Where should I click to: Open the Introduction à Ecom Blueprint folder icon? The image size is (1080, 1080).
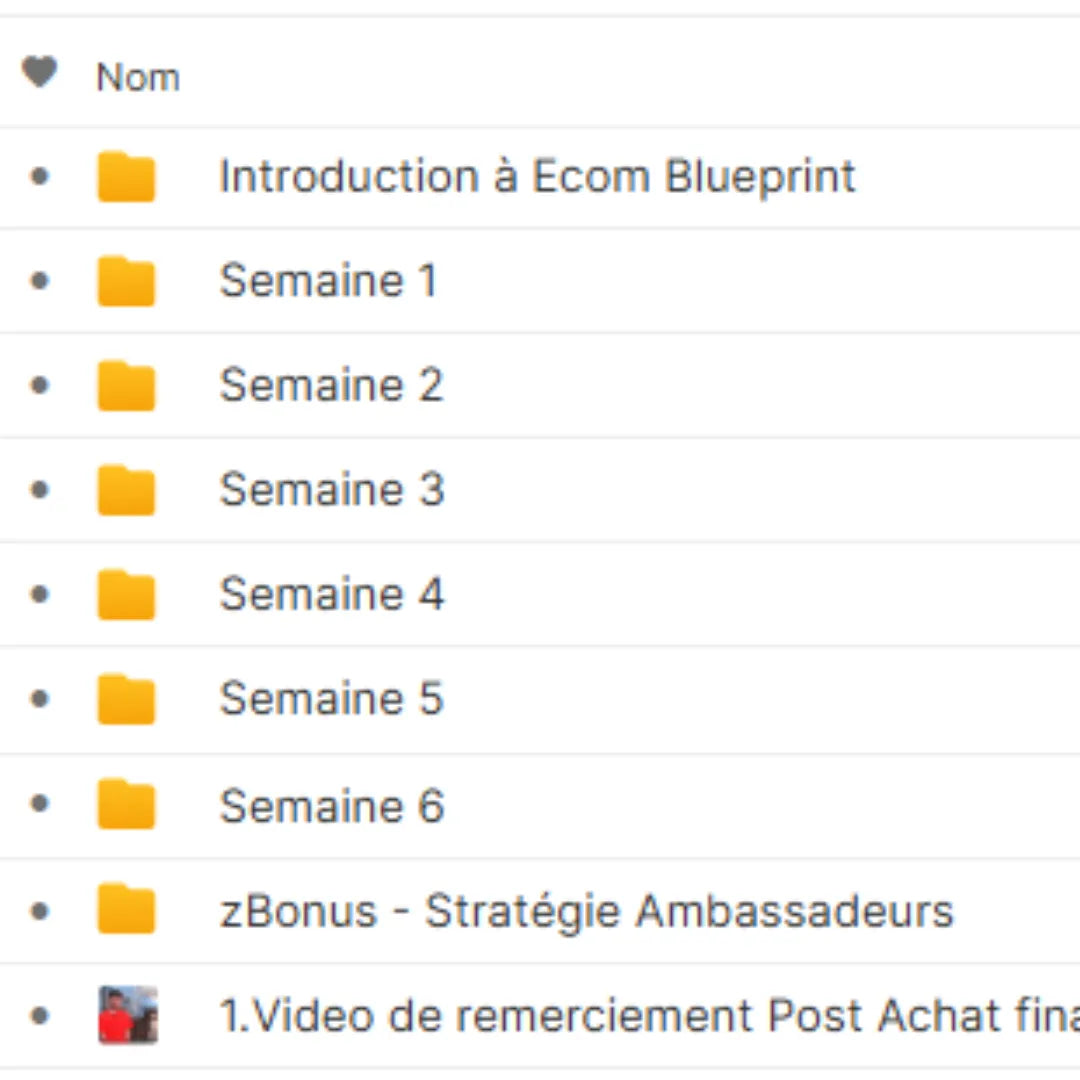coord(126,176)
